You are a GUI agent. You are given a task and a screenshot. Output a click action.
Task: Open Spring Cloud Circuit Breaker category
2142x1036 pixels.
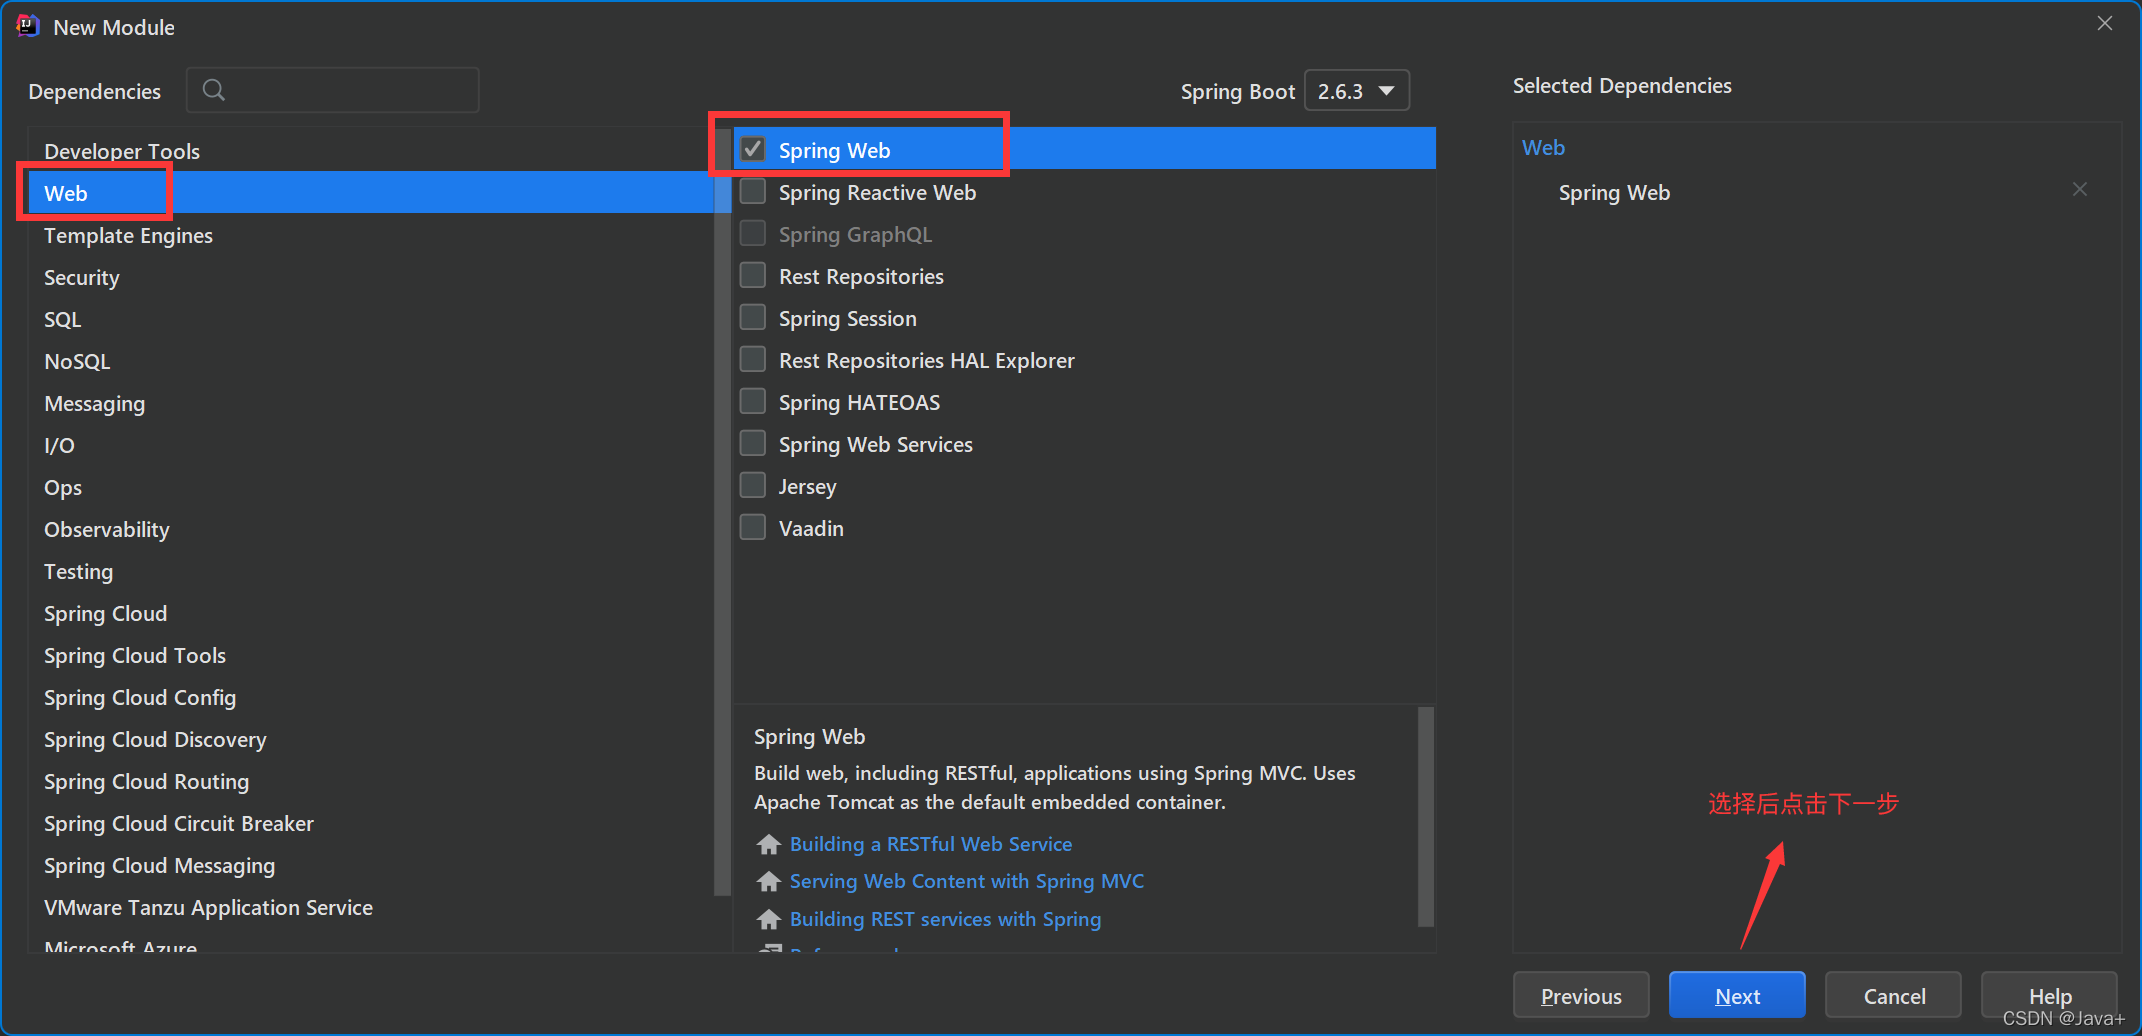(371, 823)
